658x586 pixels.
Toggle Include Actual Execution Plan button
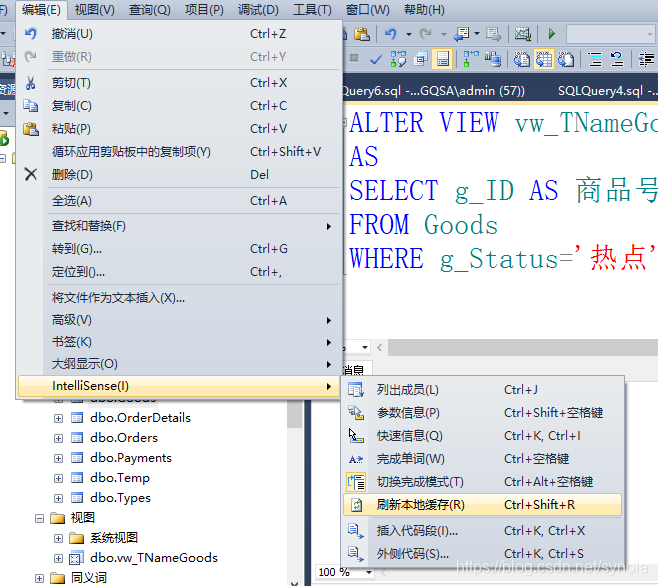471,59
